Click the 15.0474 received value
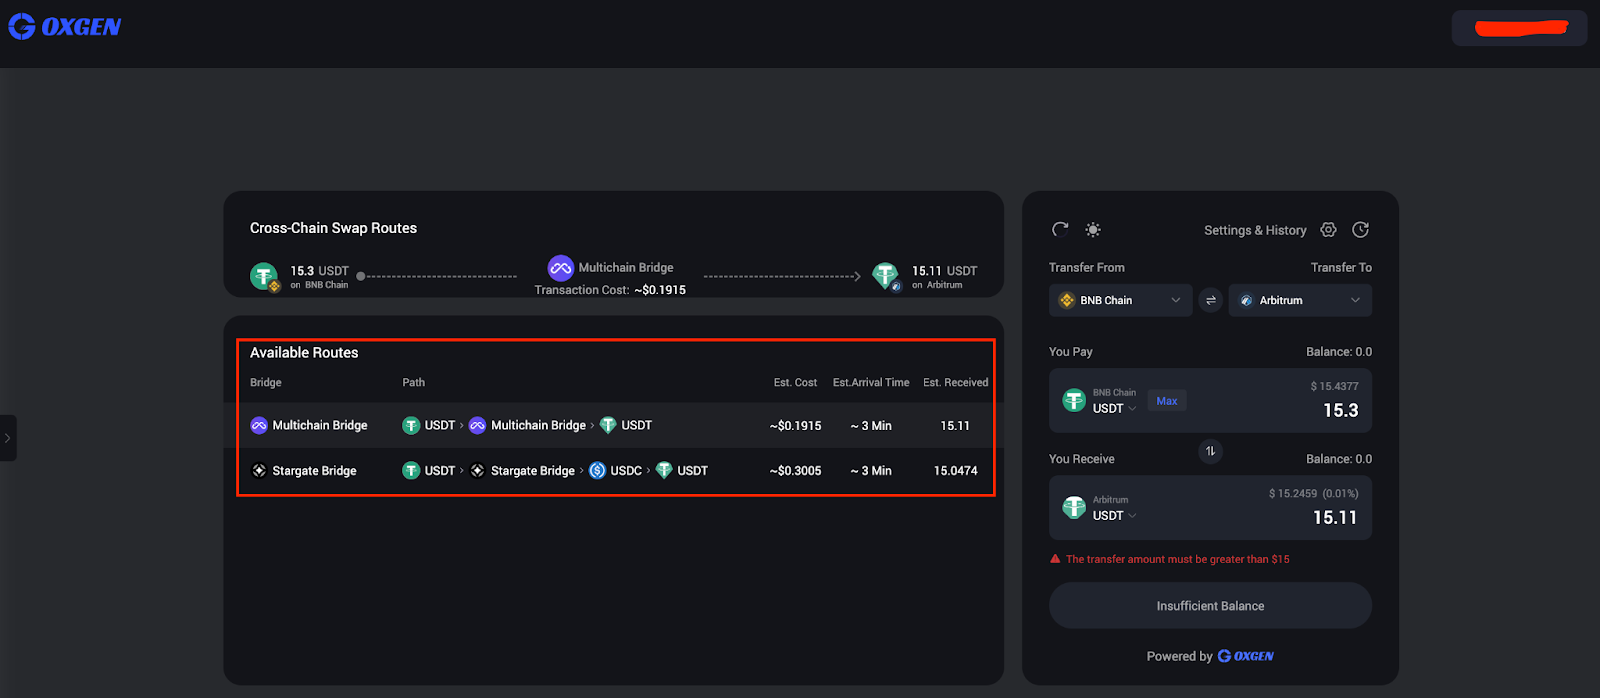 point(955,471)
